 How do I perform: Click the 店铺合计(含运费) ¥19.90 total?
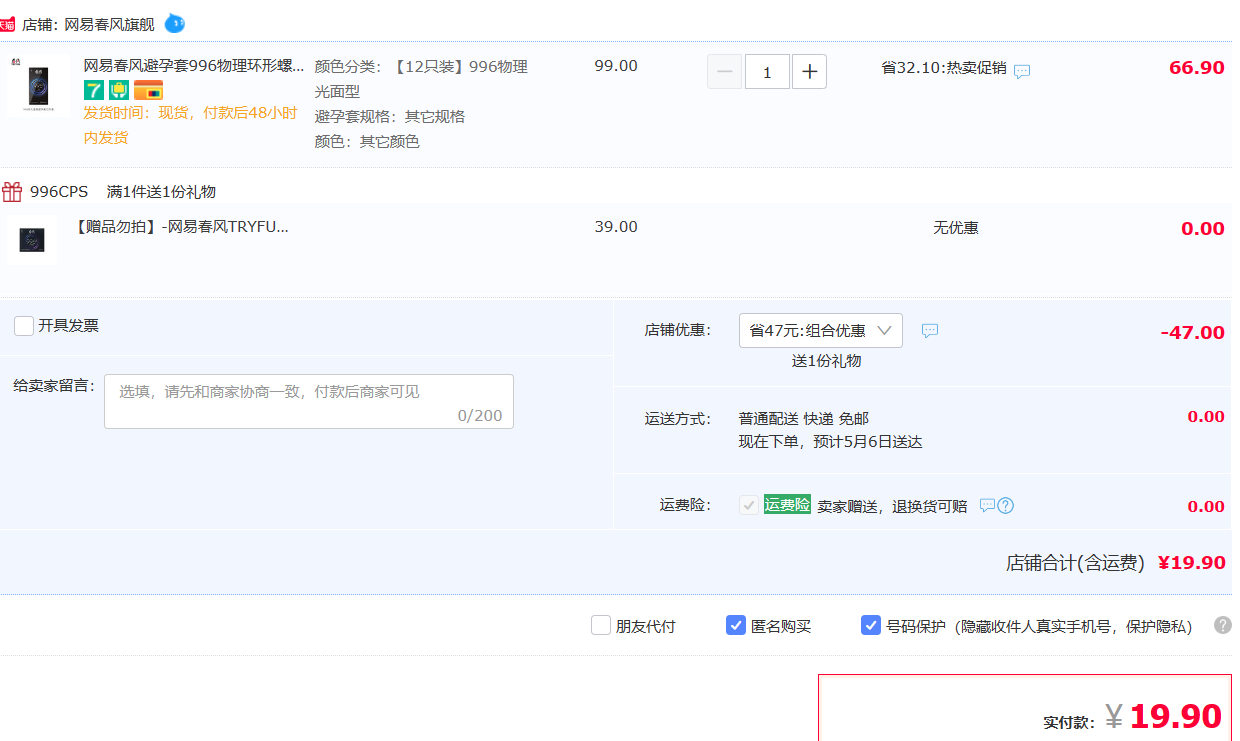click(x=1115, y=563)
